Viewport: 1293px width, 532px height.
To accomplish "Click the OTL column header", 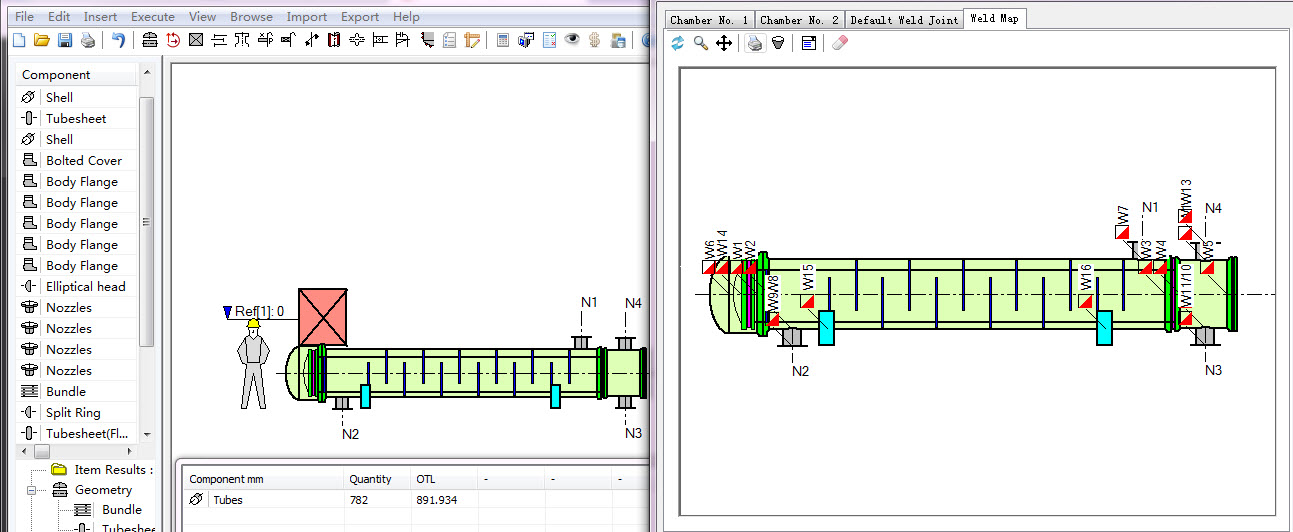I will tap(425, 479).
